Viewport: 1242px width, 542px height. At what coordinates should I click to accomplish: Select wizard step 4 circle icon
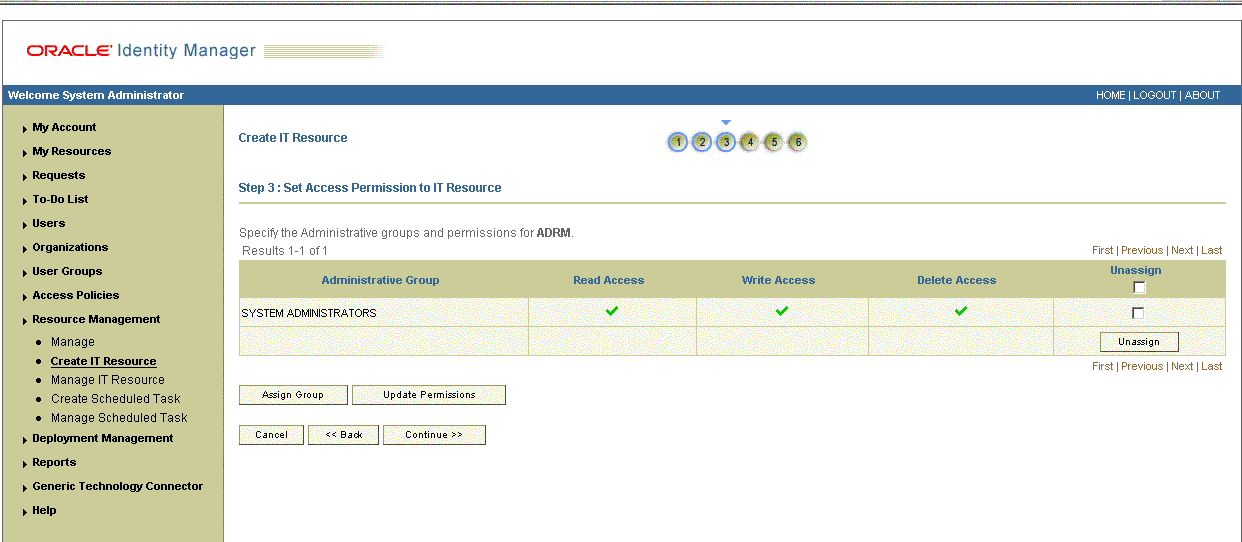pyautogui.click(x=749, y=142)
